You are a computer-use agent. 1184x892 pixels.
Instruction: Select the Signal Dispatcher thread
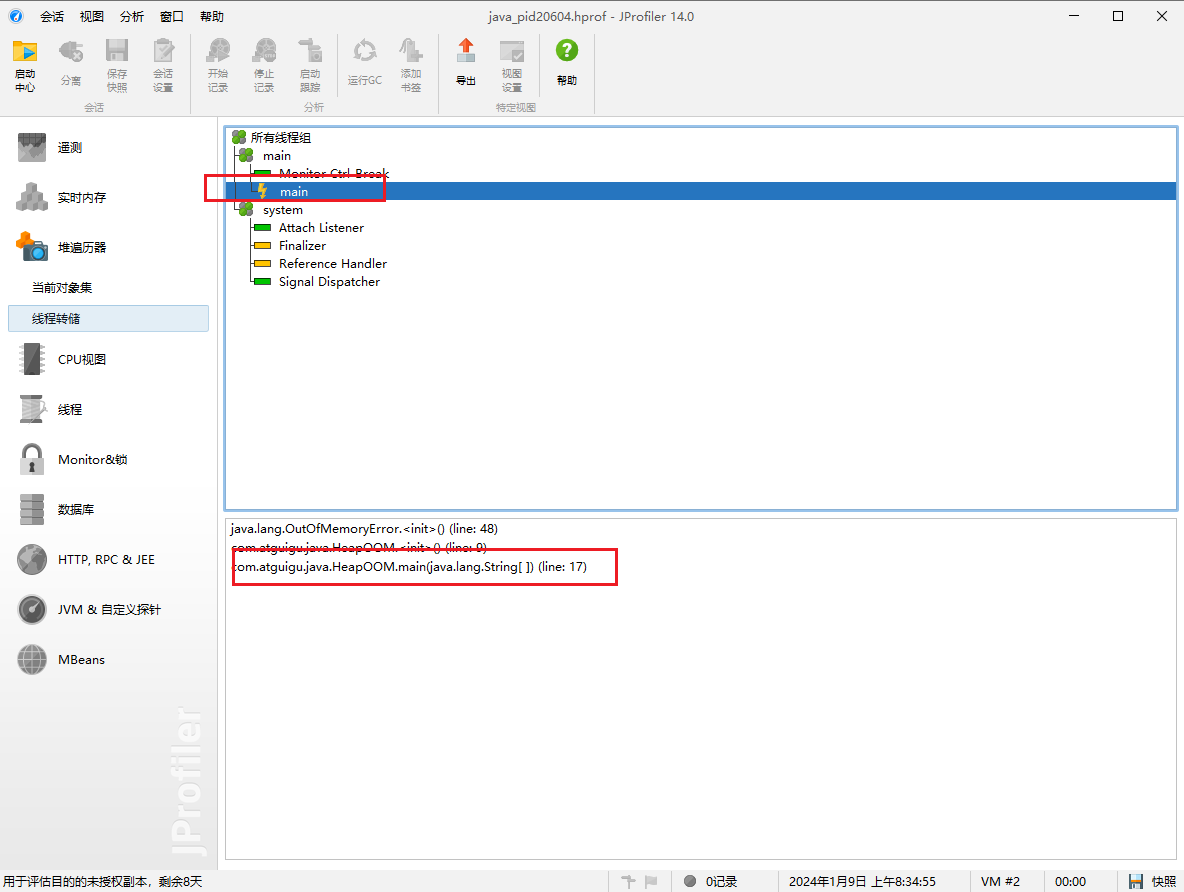[x=329, y=282]
